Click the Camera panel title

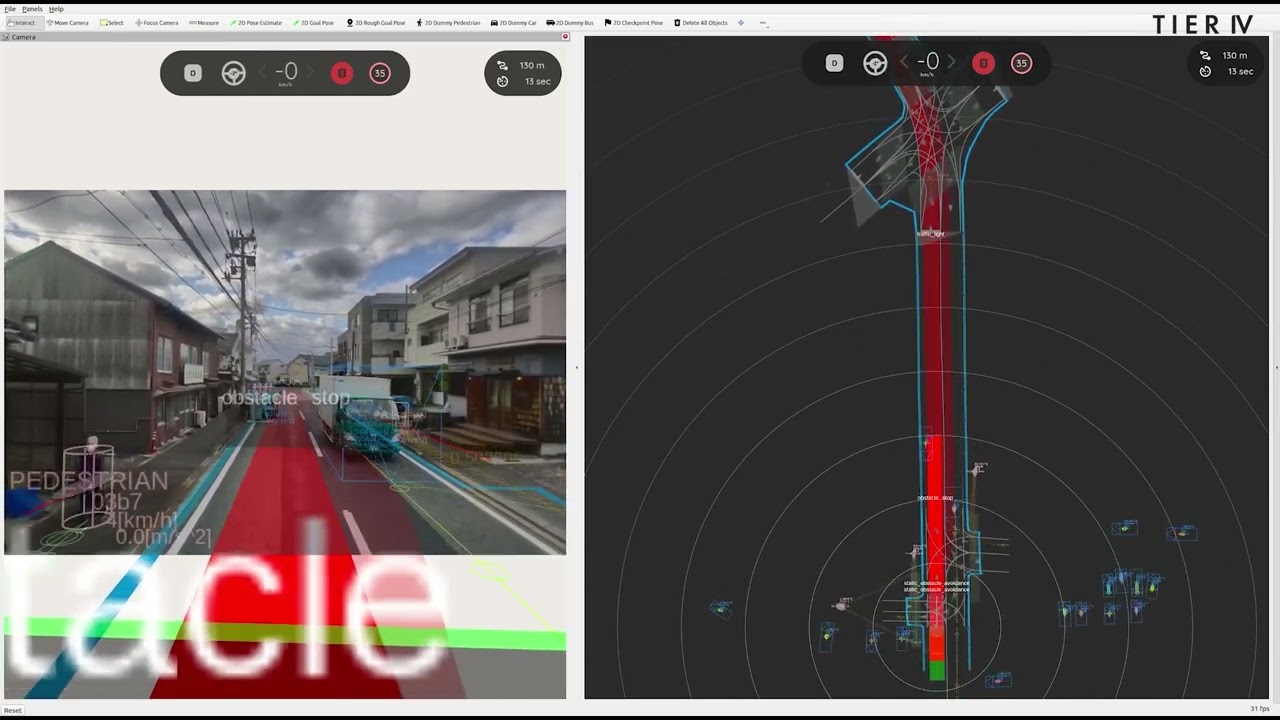click(24, 37)
